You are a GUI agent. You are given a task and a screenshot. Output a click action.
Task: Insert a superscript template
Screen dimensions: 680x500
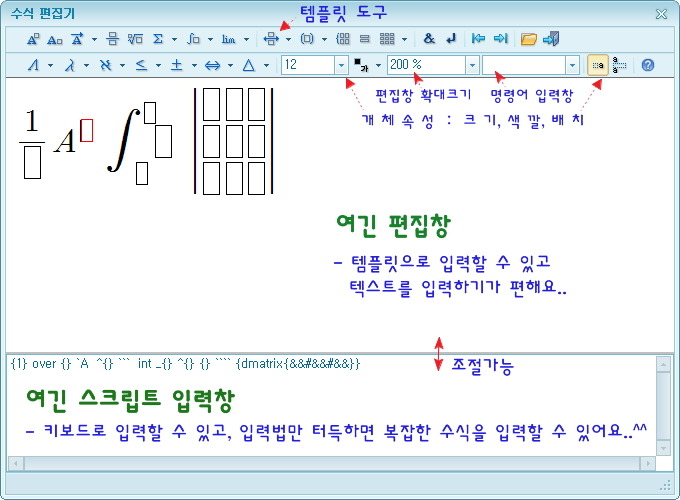(x=33, y=39)
